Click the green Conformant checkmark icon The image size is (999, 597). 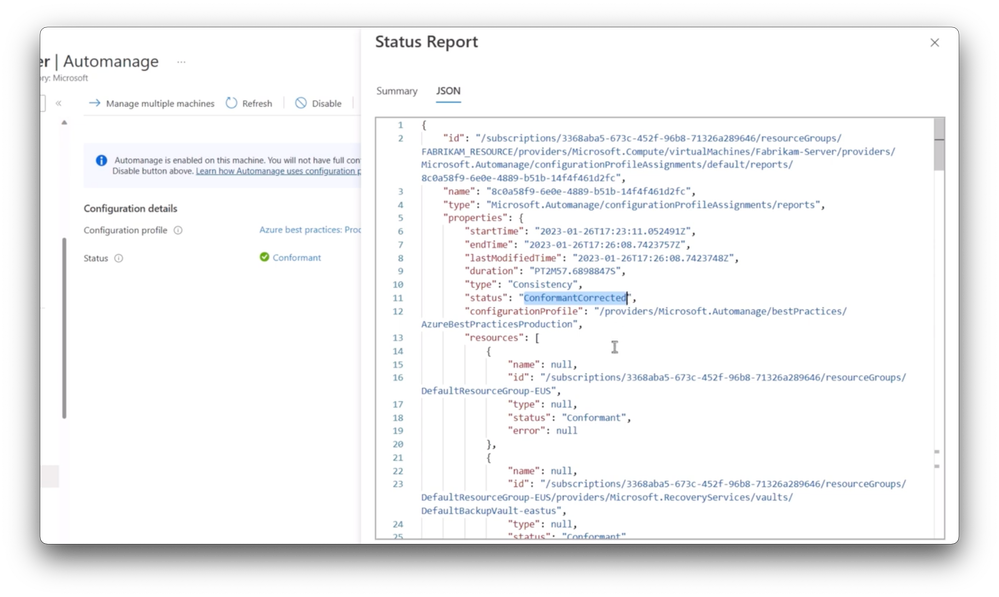264,257
